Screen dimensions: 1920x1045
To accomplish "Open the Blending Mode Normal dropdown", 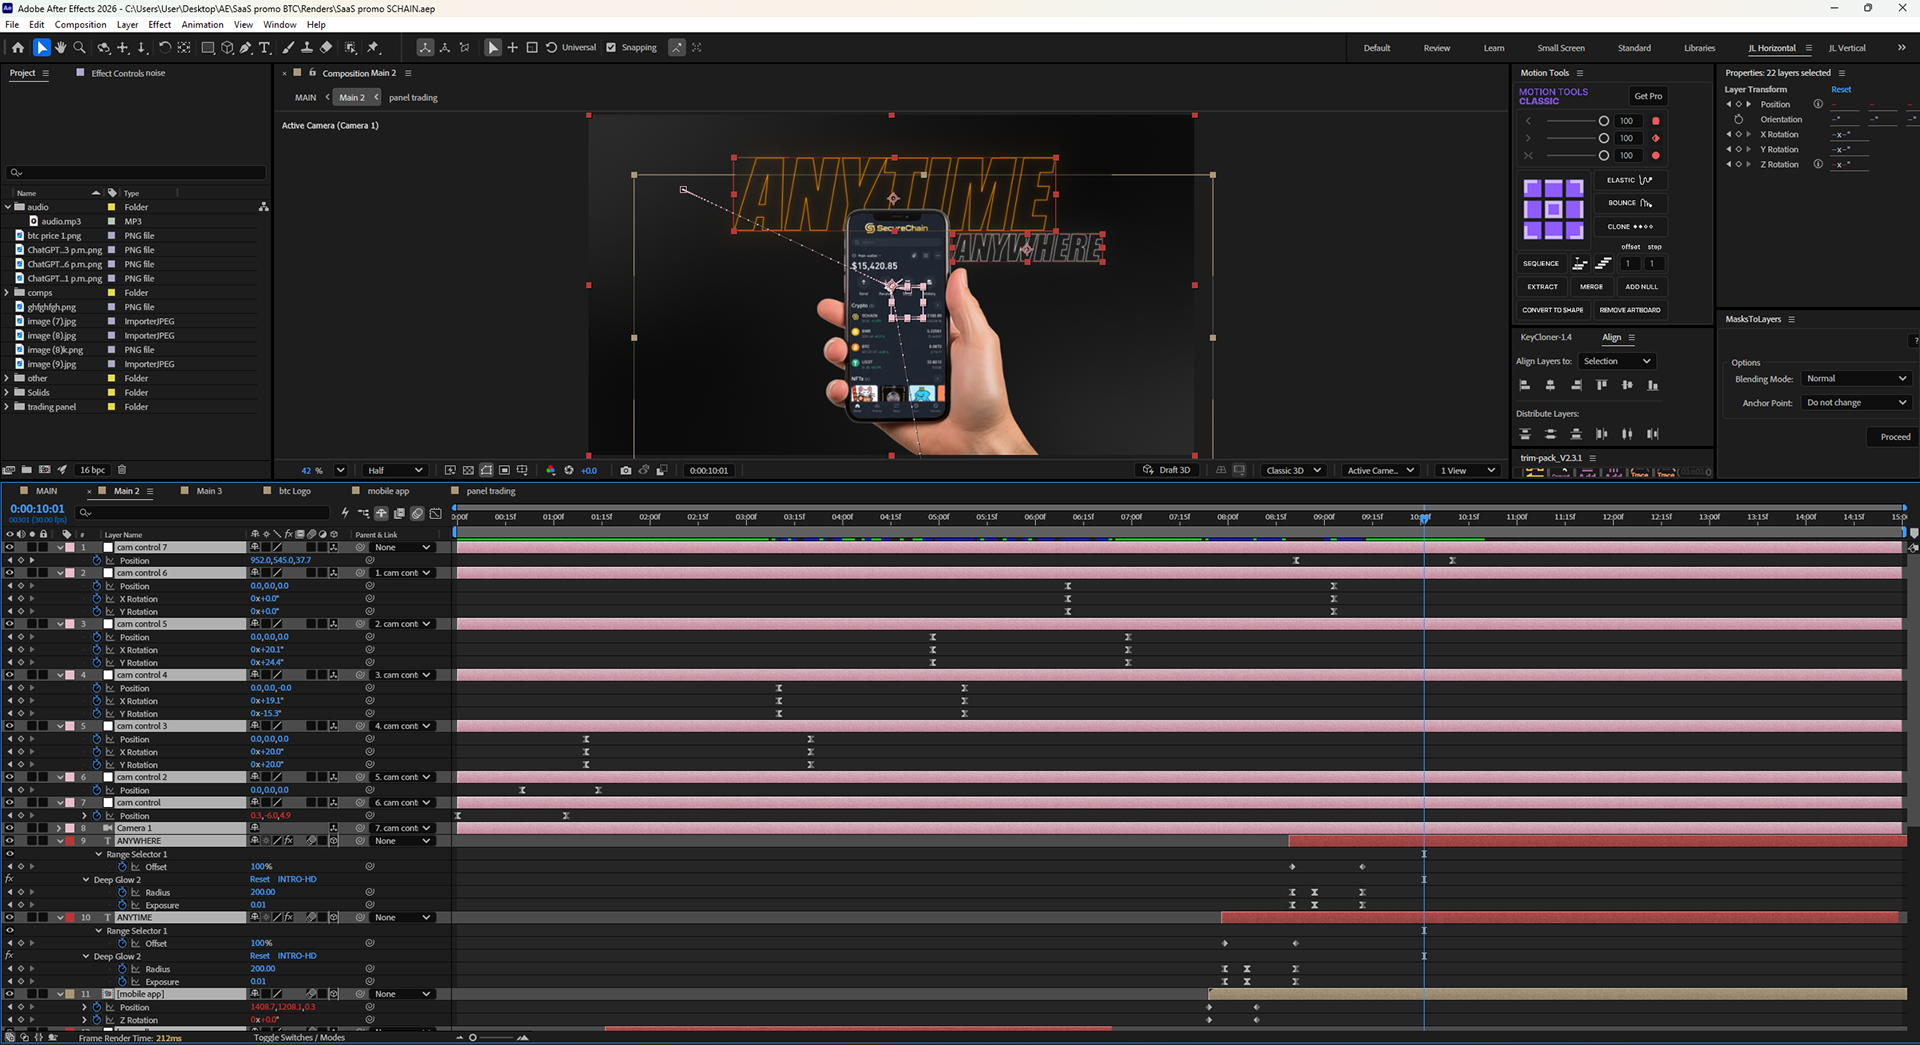I will [1856, 379].
